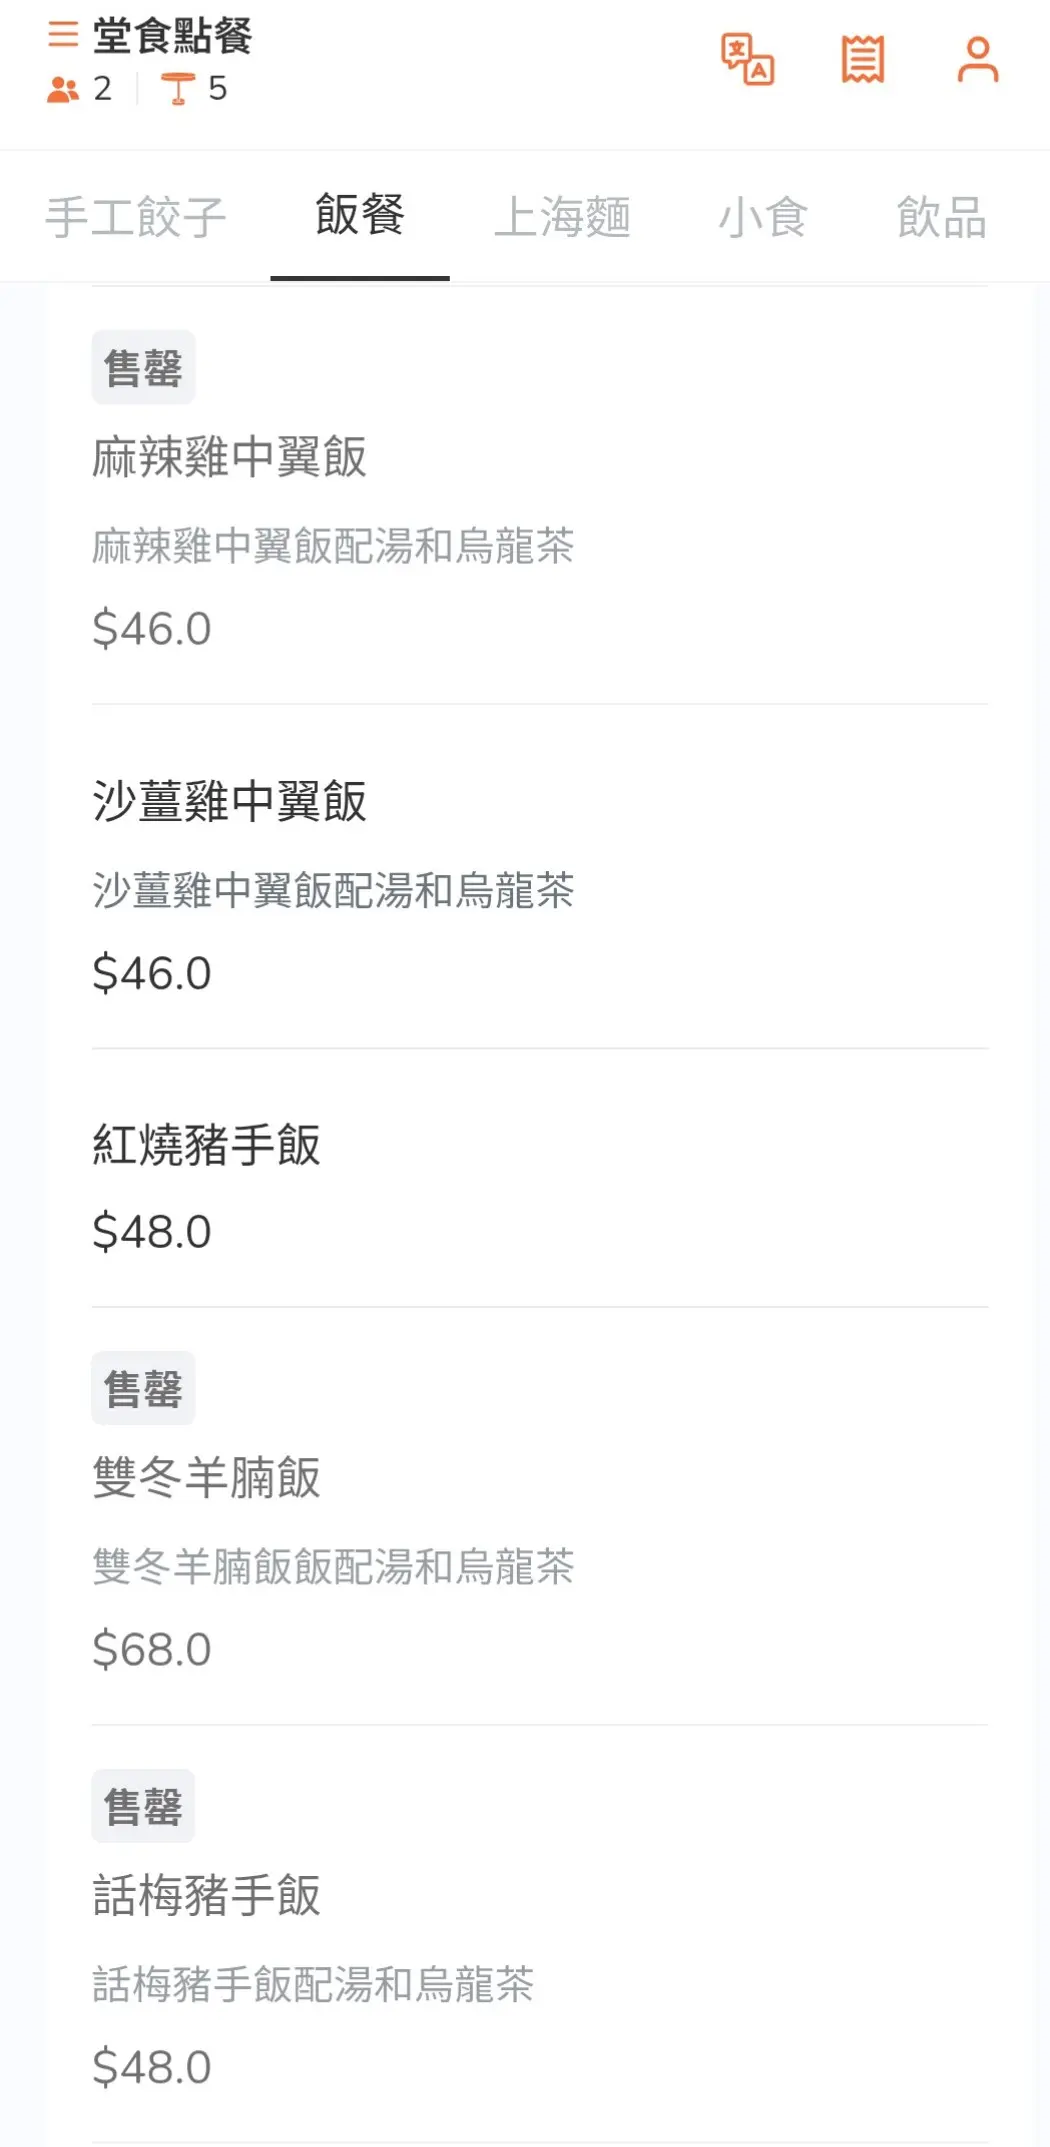Viewport: 1050px width, 2147px height.
Task: Switch to the 上海麵 tab
Action: pyautogui.click(x=562, y=217)
